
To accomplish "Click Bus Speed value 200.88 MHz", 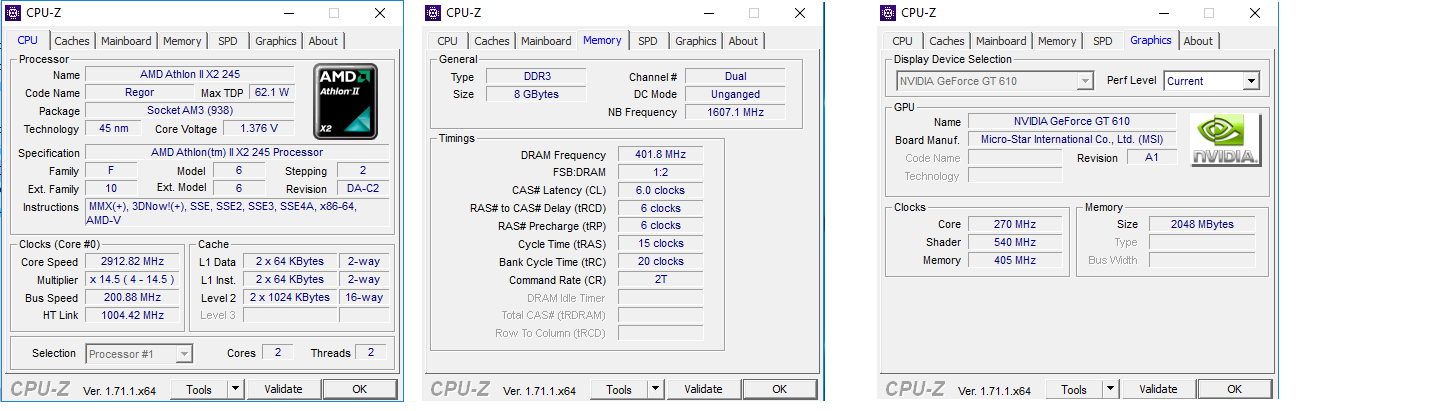I will (x=133, y=298).
